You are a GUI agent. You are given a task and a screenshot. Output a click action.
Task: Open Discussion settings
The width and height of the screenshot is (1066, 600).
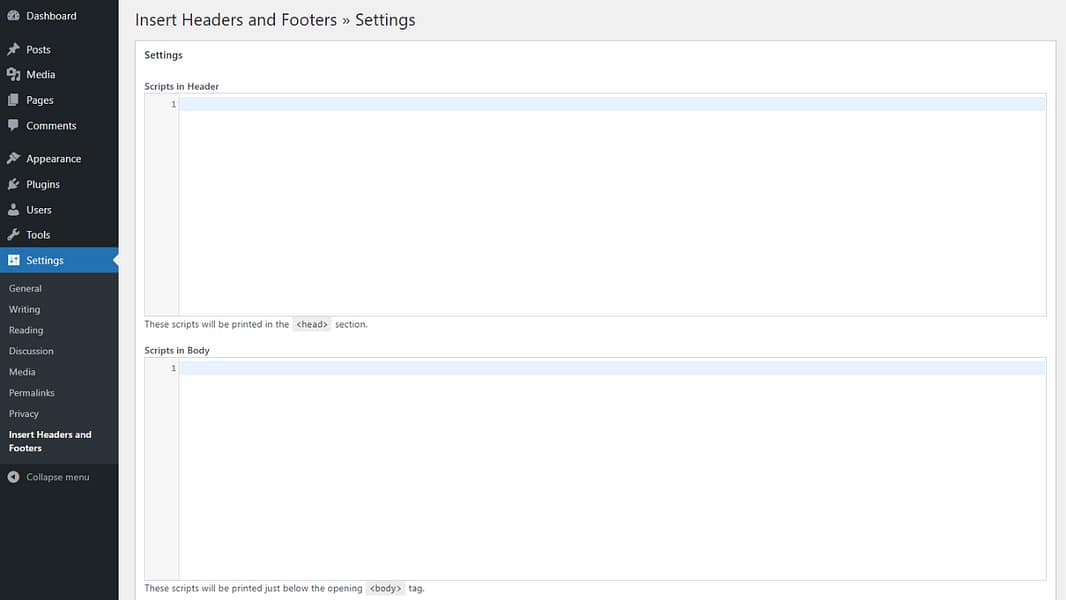[31, 351]
